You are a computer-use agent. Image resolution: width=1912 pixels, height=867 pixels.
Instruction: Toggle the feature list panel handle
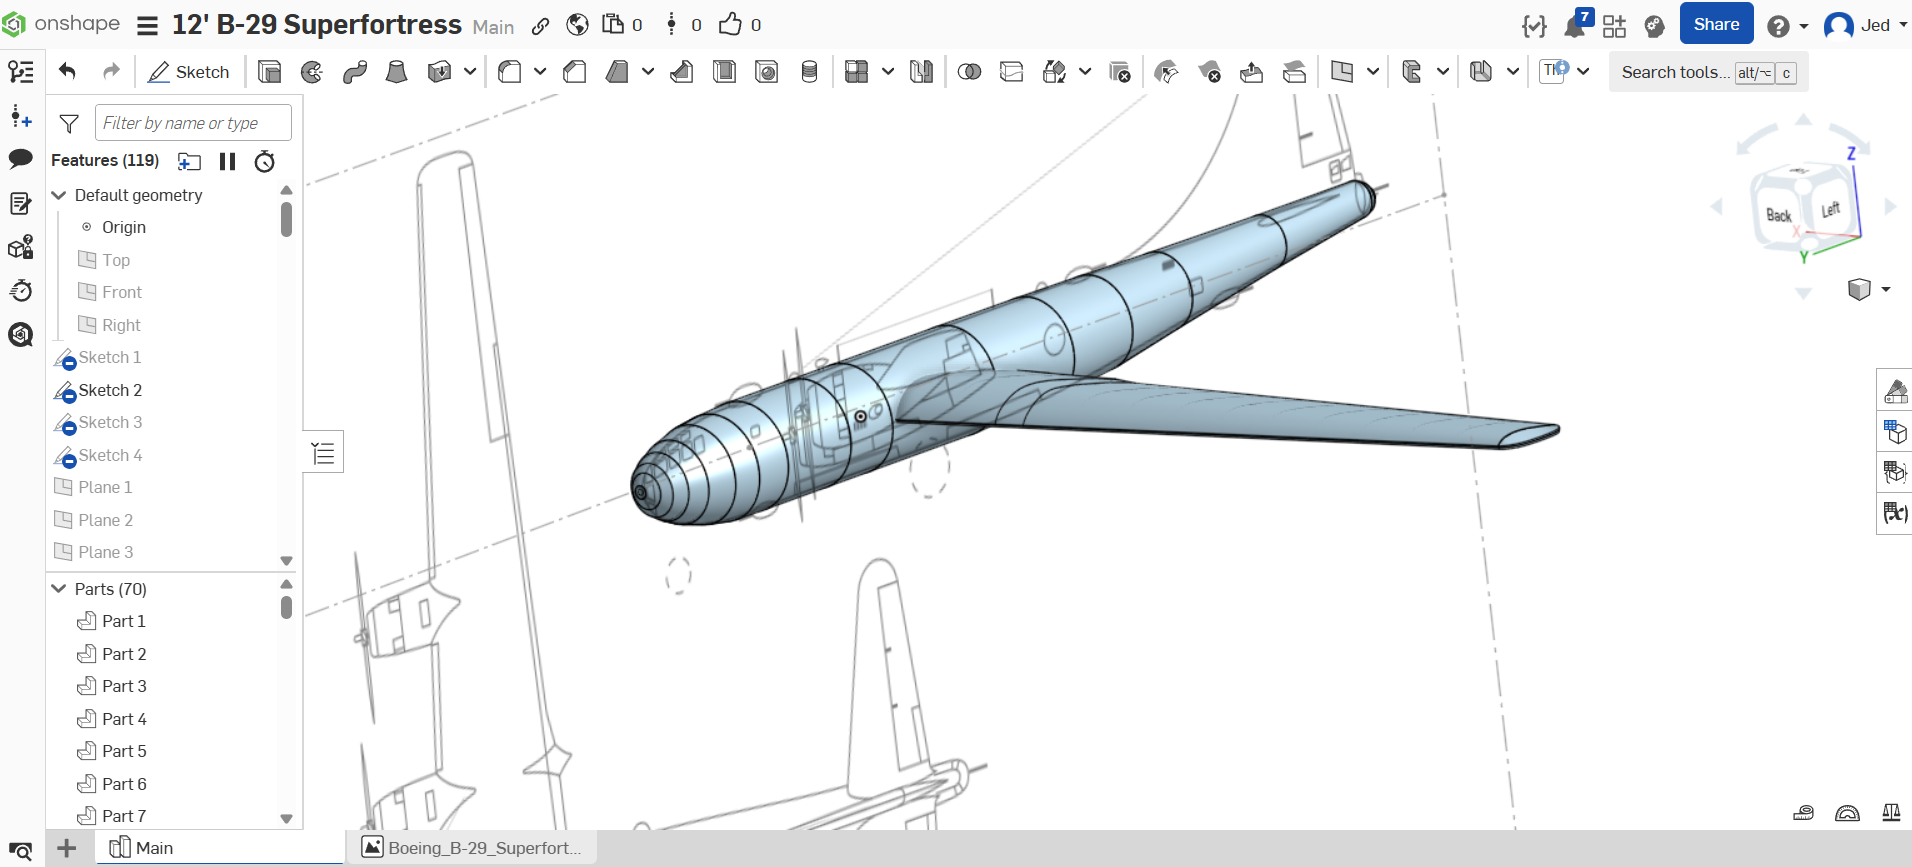pos(323,453)
